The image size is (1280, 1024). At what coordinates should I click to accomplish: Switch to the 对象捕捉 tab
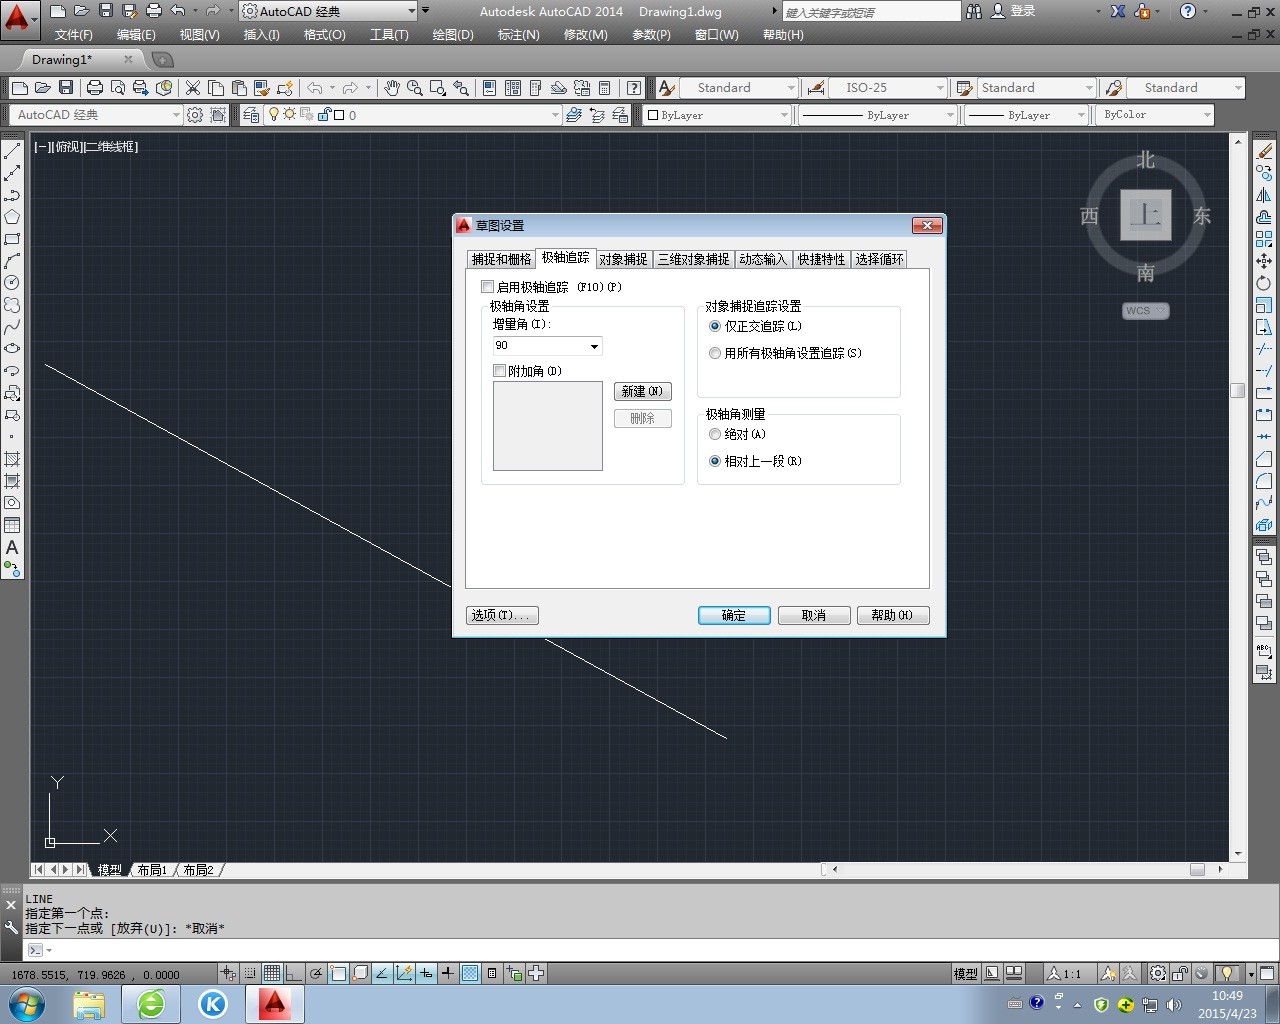pyautogui.click(x=623, y=259)
